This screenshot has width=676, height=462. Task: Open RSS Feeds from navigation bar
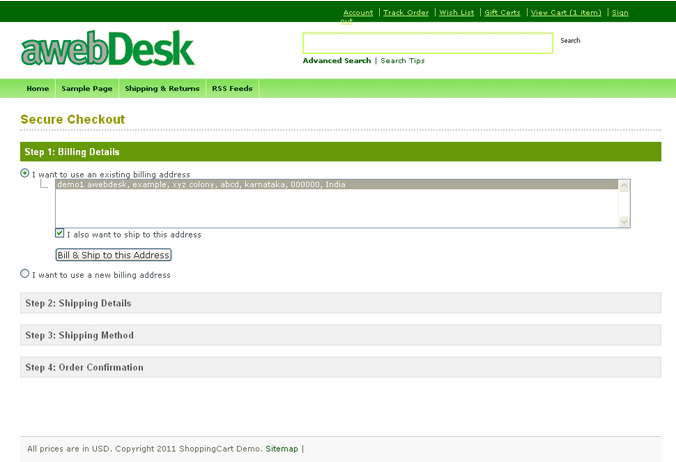tap(232, 89)
